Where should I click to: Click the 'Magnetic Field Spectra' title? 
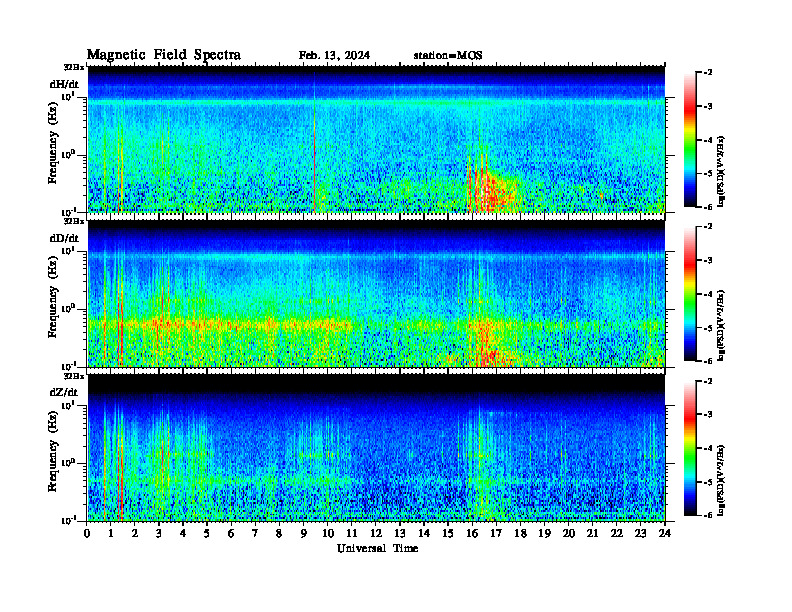click(164, 55)
